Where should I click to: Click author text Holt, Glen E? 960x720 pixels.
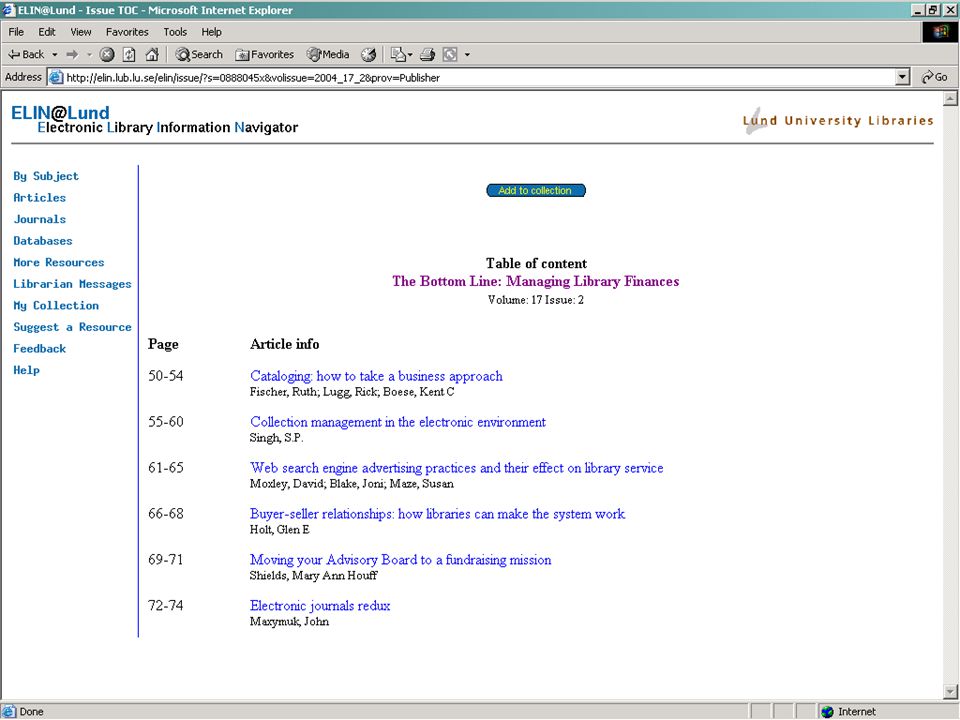(279, 530)
